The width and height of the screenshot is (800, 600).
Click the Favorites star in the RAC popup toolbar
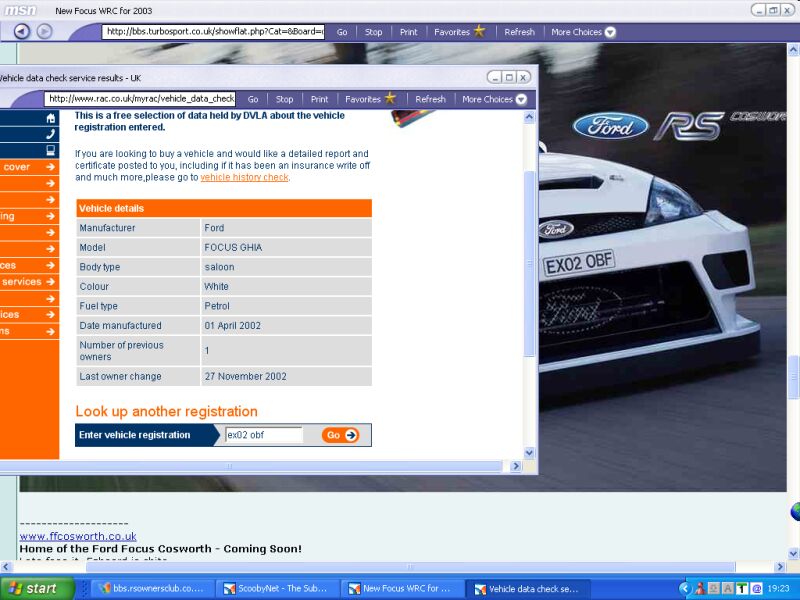tap(390, 98)
